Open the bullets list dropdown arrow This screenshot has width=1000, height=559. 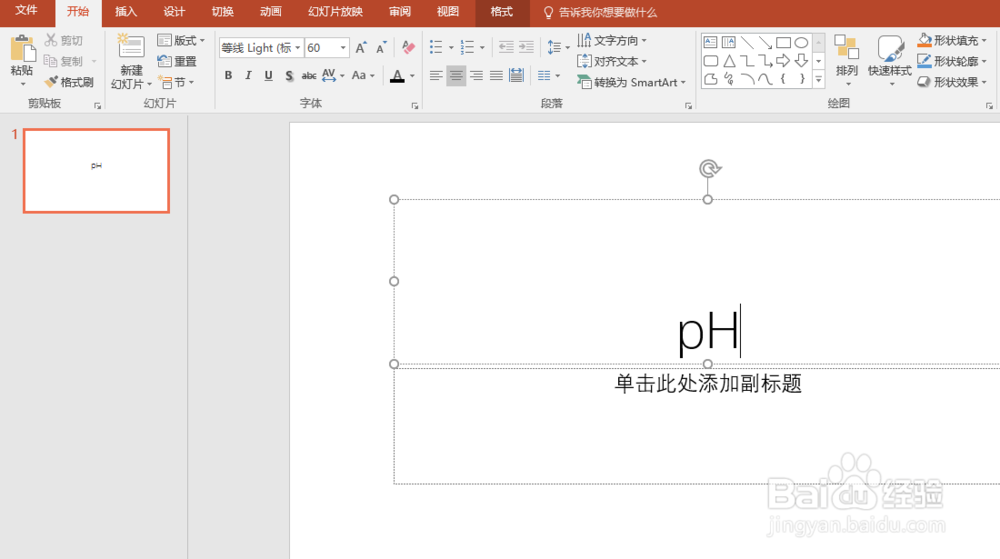tap(451, 47)
